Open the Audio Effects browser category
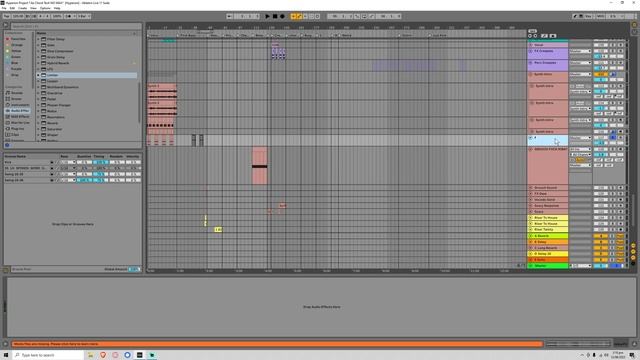The width and height of the screenshot is (640, 360). pos(19,111)
